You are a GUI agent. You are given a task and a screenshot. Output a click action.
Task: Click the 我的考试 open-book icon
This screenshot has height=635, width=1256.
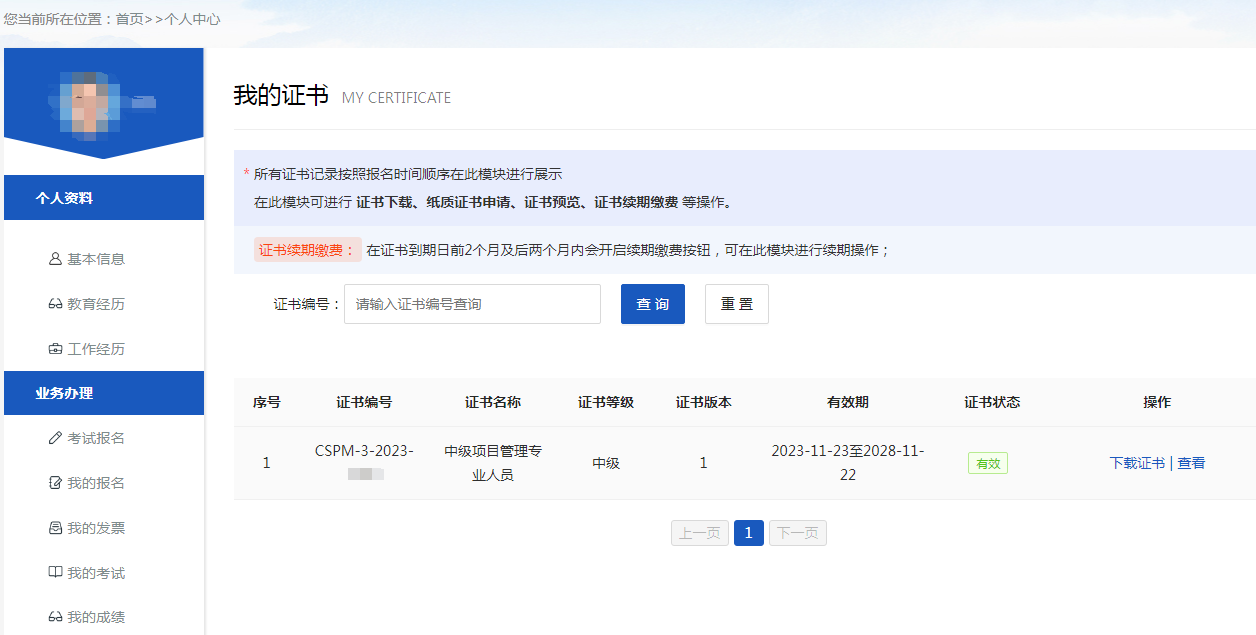[x=57, y=571]
